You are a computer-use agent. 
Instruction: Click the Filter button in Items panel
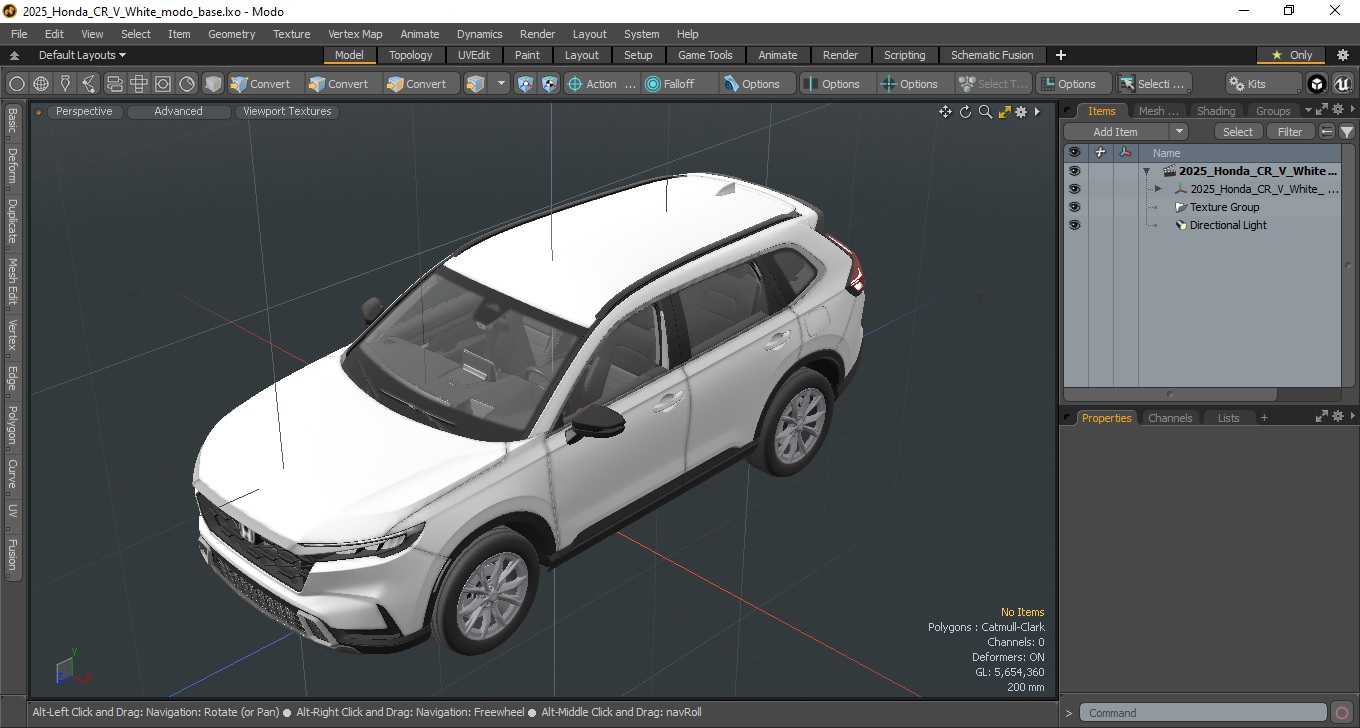pyautogui.click(x=1291, y=132)
